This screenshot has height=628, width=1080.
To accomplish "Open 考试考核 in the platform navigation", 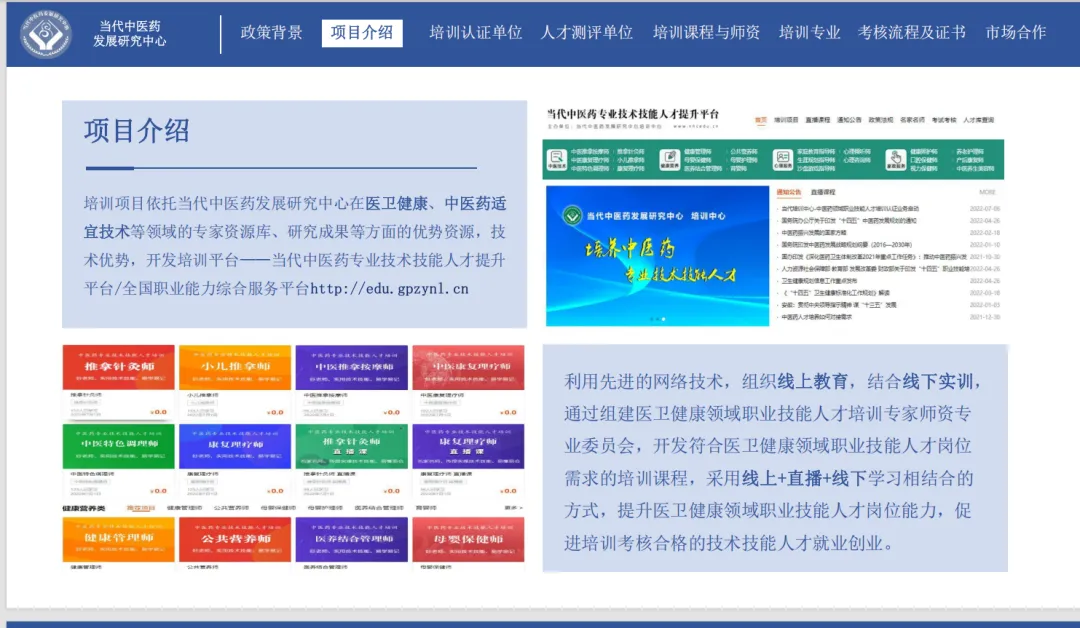I will pyautogui.click(x=944, y=120).
